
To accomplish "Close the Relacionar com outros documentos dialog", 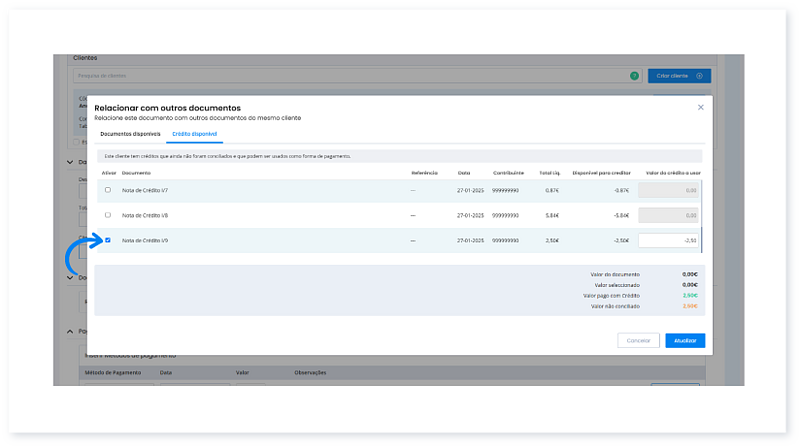I will click(700, 106).
